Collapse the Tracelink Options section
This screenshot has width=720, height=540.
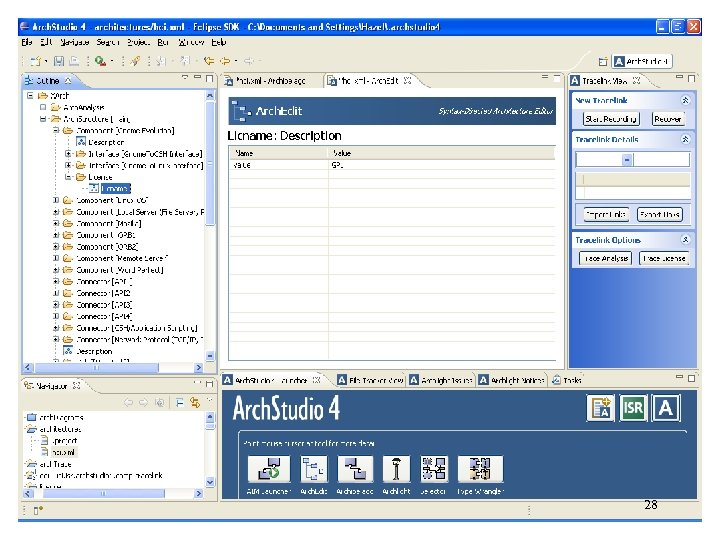[685, 240]
